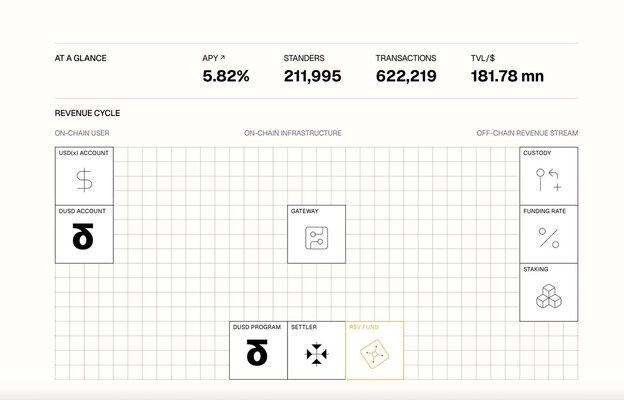Select the Funding Rate percent icon
This screenshot has width=624, height=400.
[549, 238]
